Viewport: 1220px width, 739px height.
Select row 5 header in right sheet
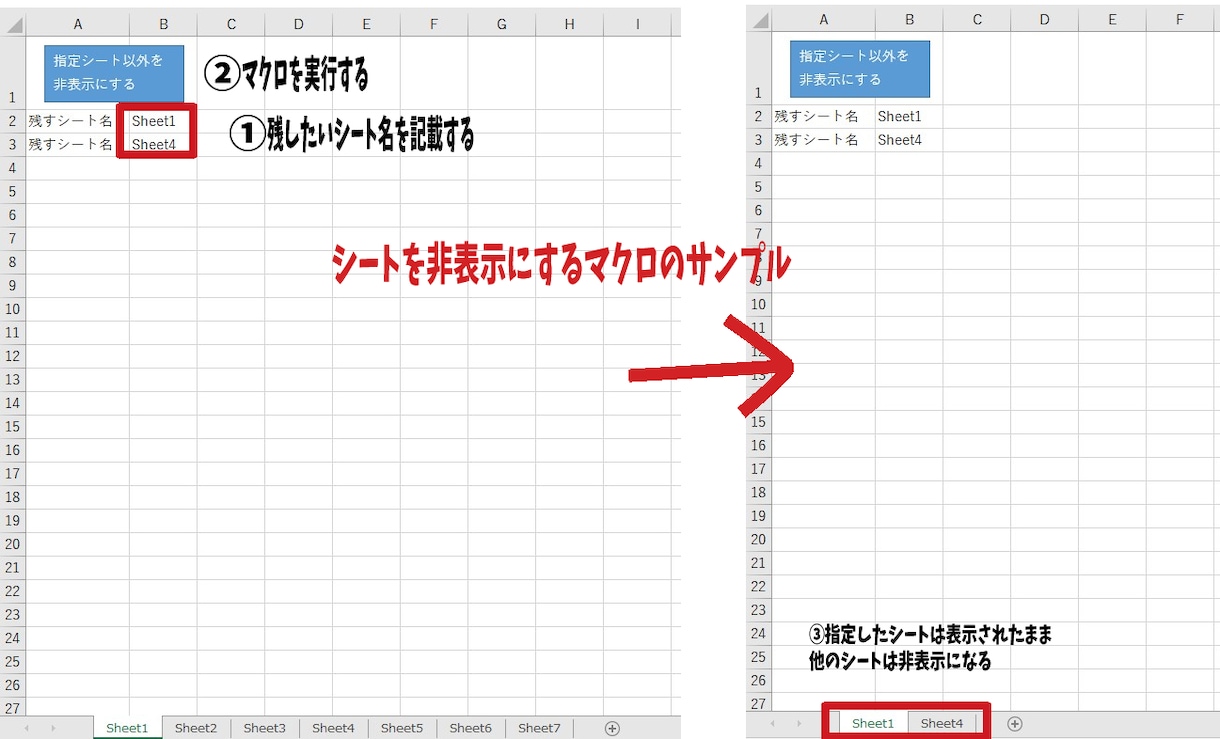pyautogui.click(x=759, y=187)
